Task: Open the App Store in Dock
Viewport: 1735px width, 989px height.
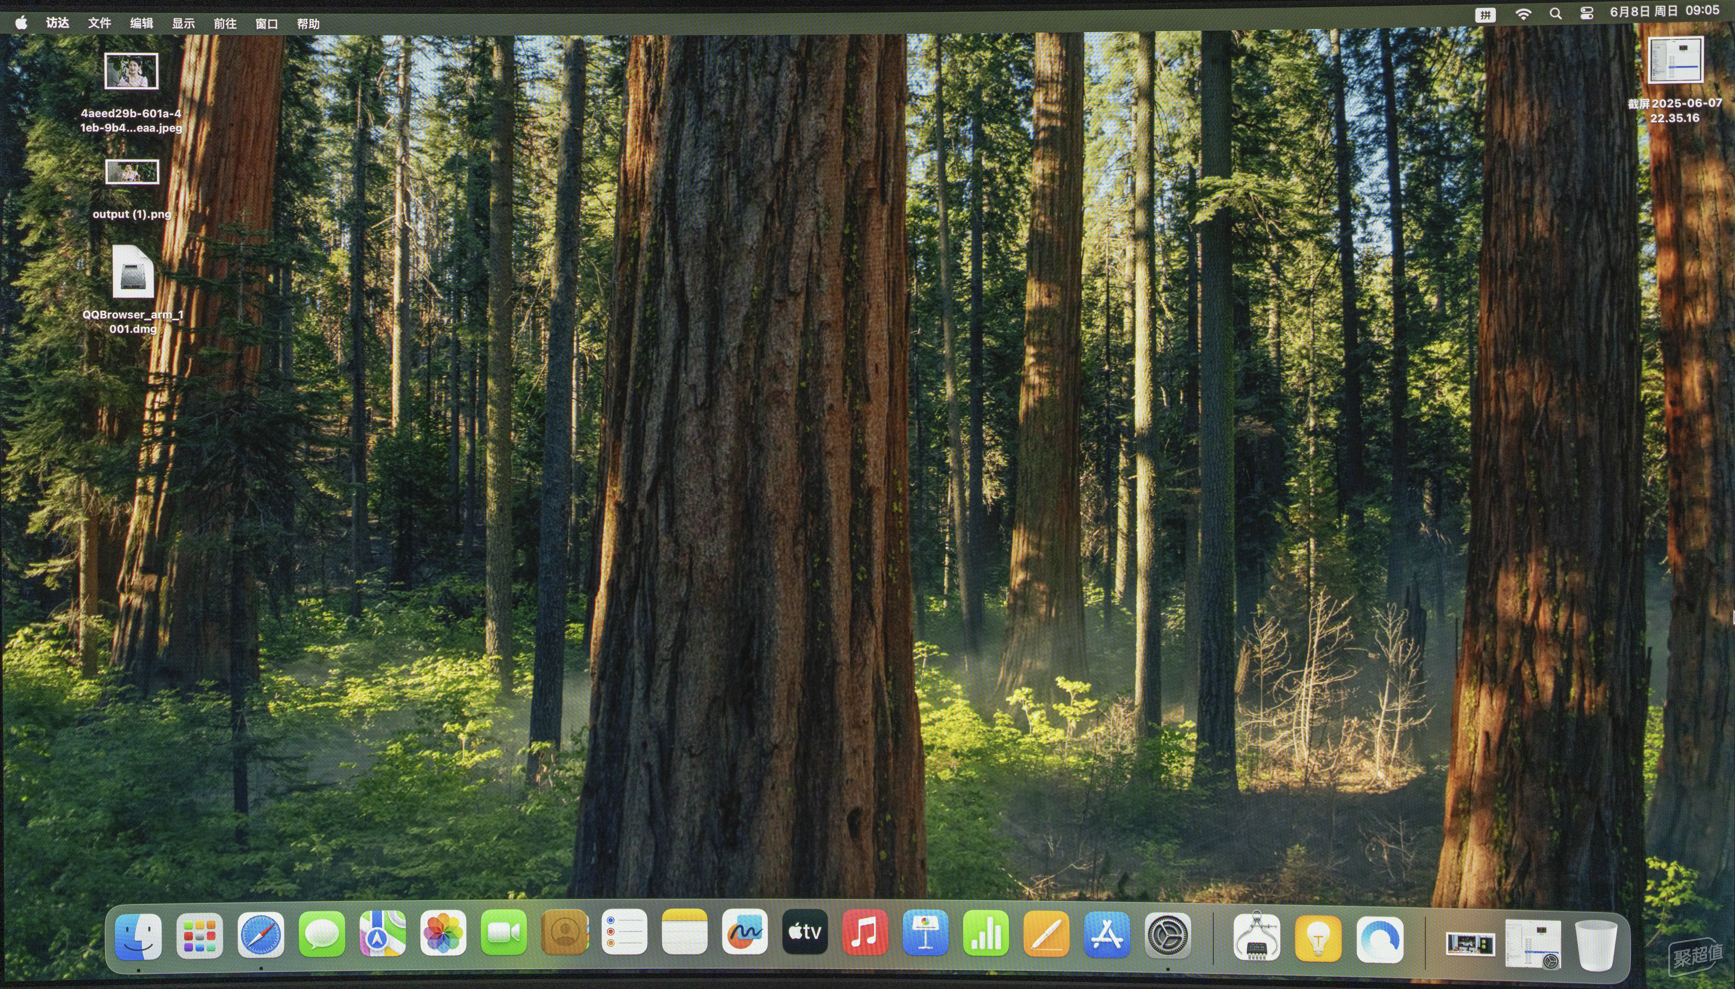Action: click(1107, 936)
